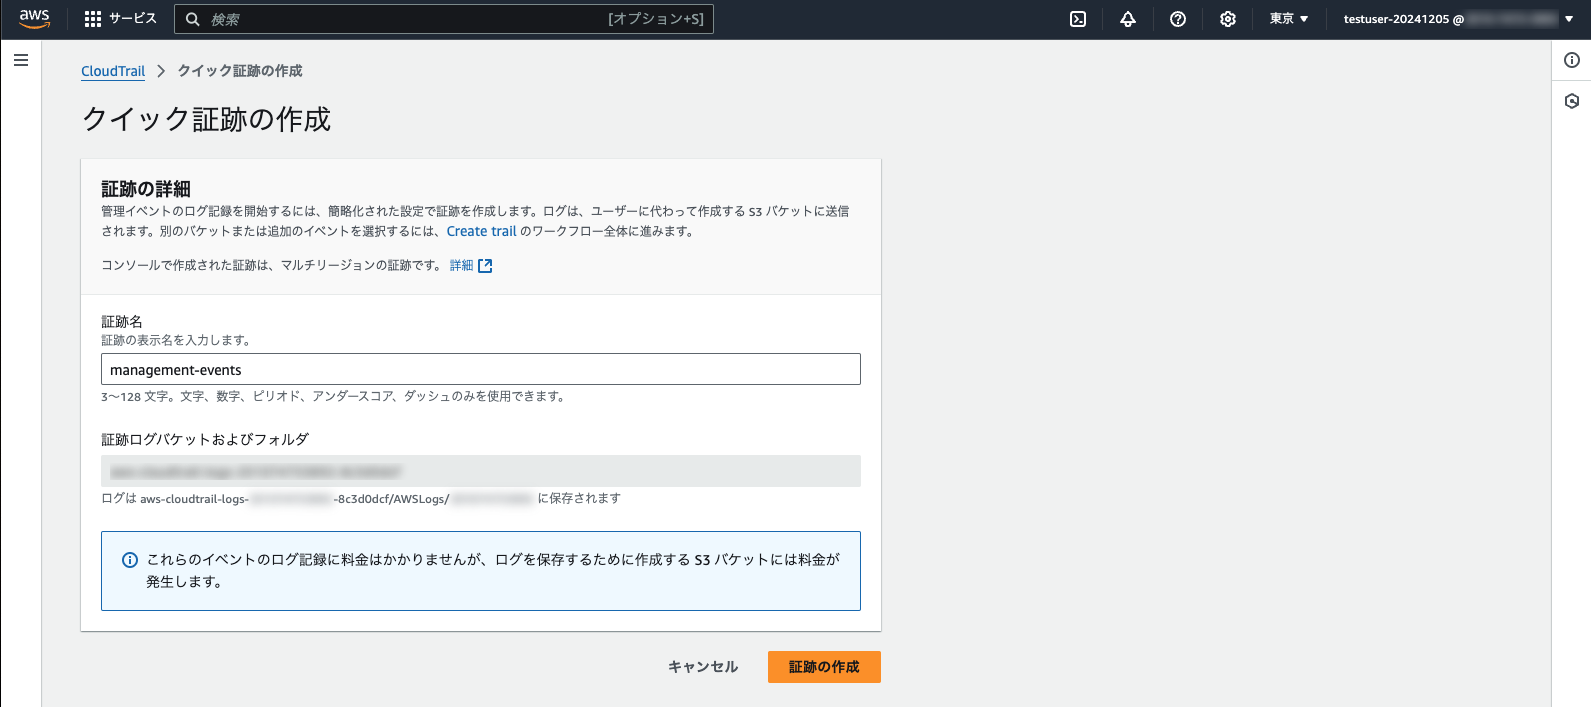Focus the top 検索 search field
The width and height of the screenshot is (1591, 707).
(x=444, y=19)
